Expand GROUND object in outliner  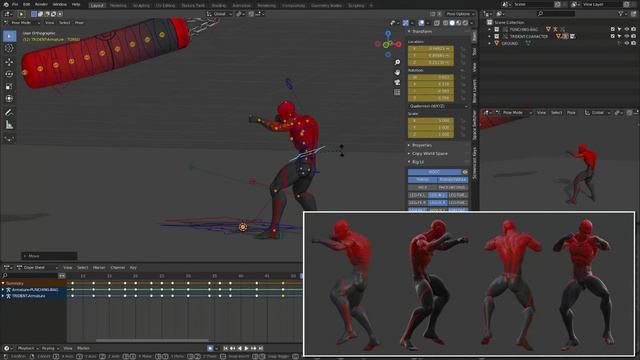pyautogui.click(x=489, y=43)
